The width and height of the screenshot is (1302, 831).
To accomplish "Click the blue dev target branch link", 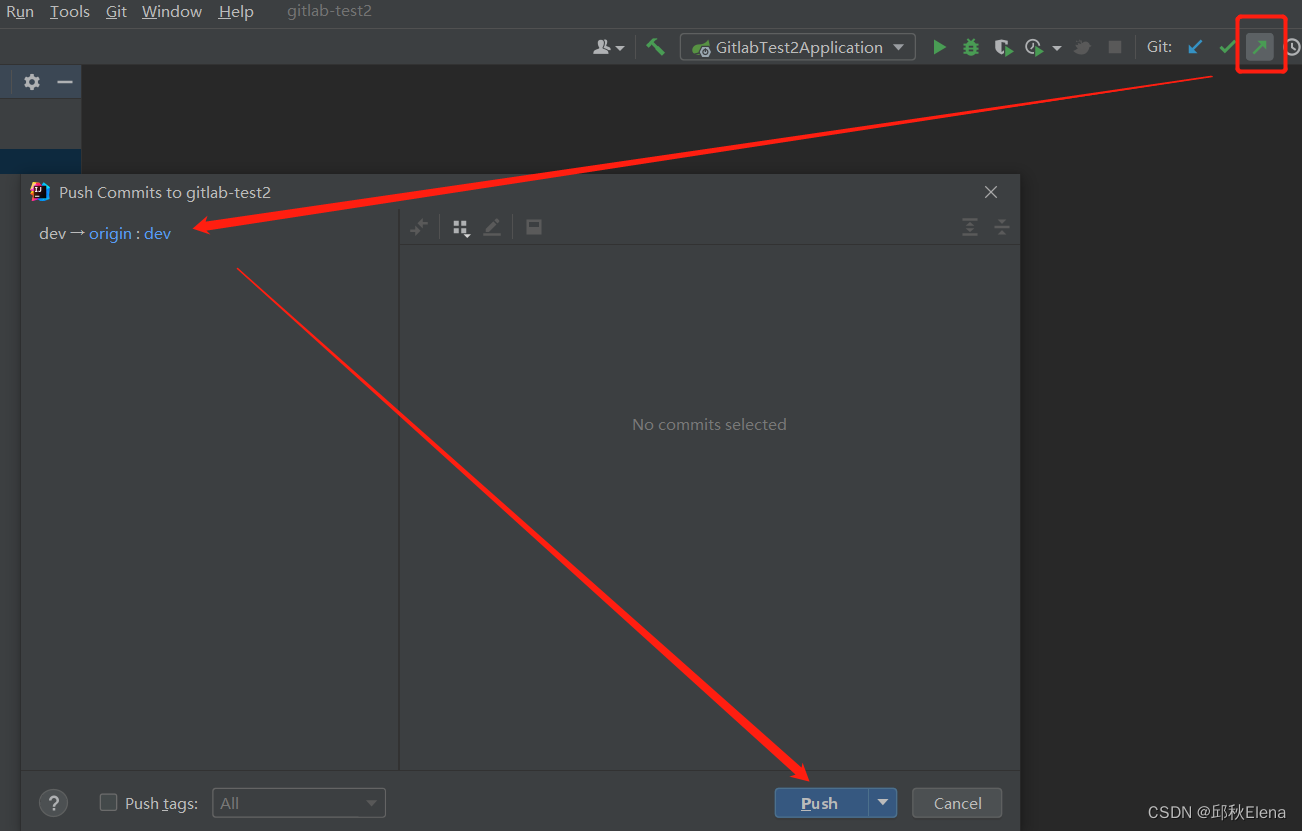I will tap(157, 233).
